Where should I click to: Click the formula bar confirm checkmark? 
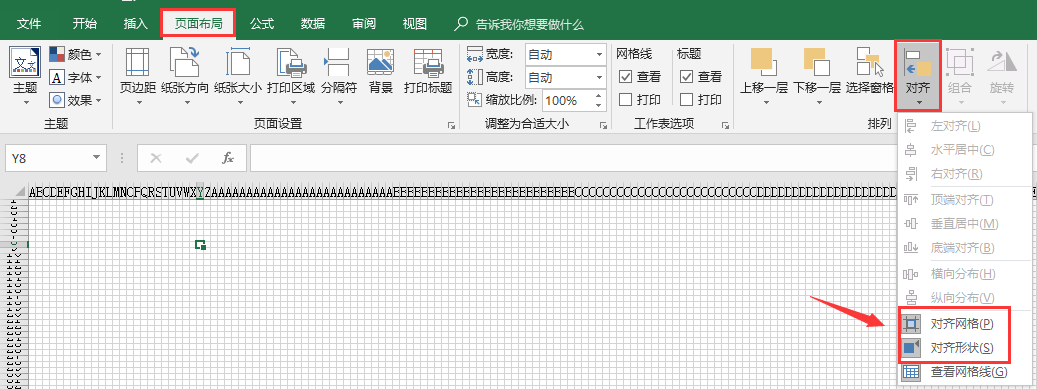(x=192, y=158)
